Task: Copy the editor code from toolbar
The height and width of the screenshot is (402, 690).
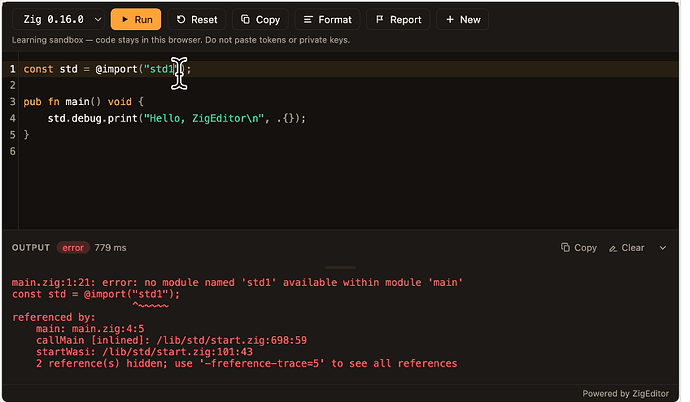Action: [260, 19]
